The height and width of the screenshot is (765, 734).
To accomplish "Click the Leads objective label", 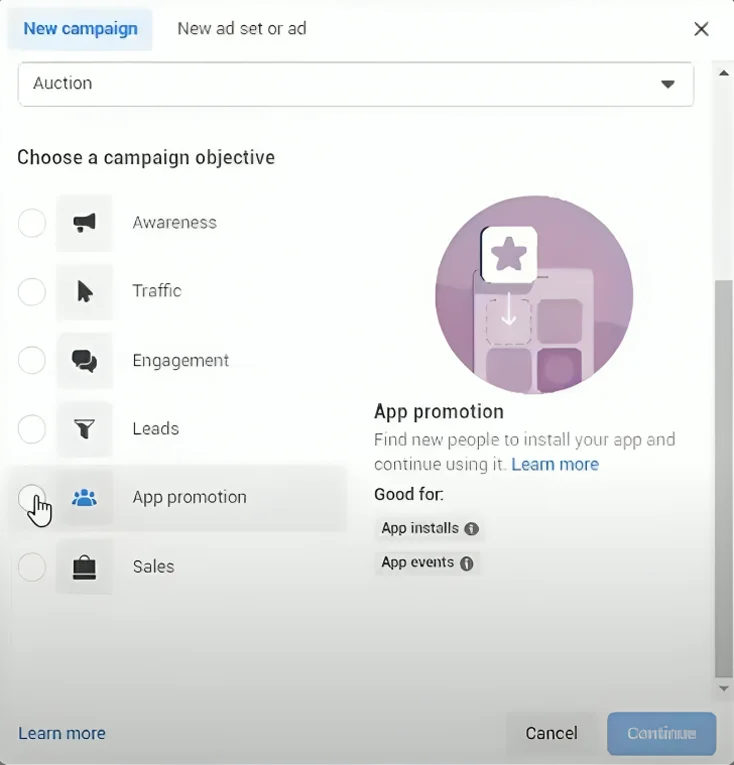I will (x=156, y=428).
